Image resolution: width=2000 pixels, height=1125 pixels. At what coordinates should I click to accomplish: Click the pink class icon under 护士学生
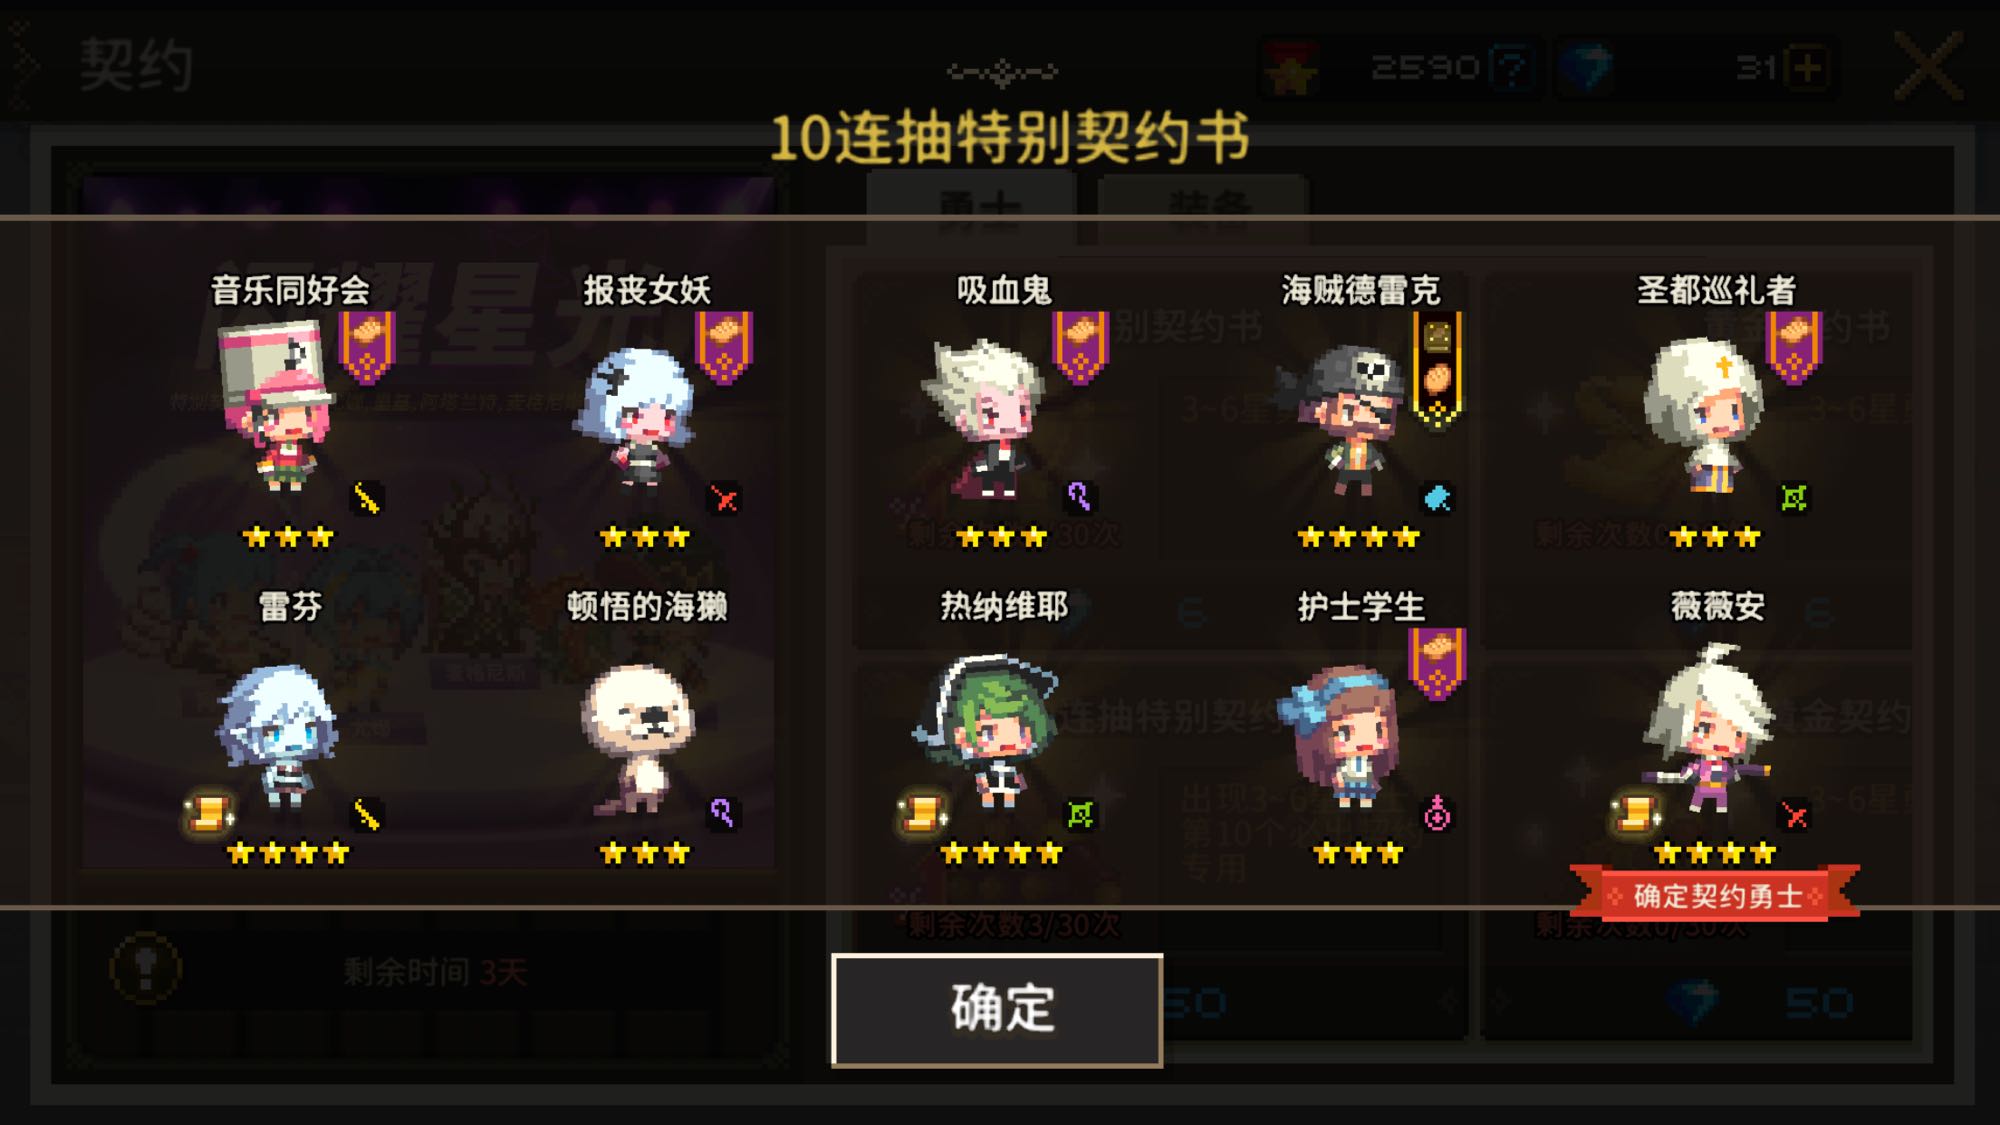[x=1437, y=815]
